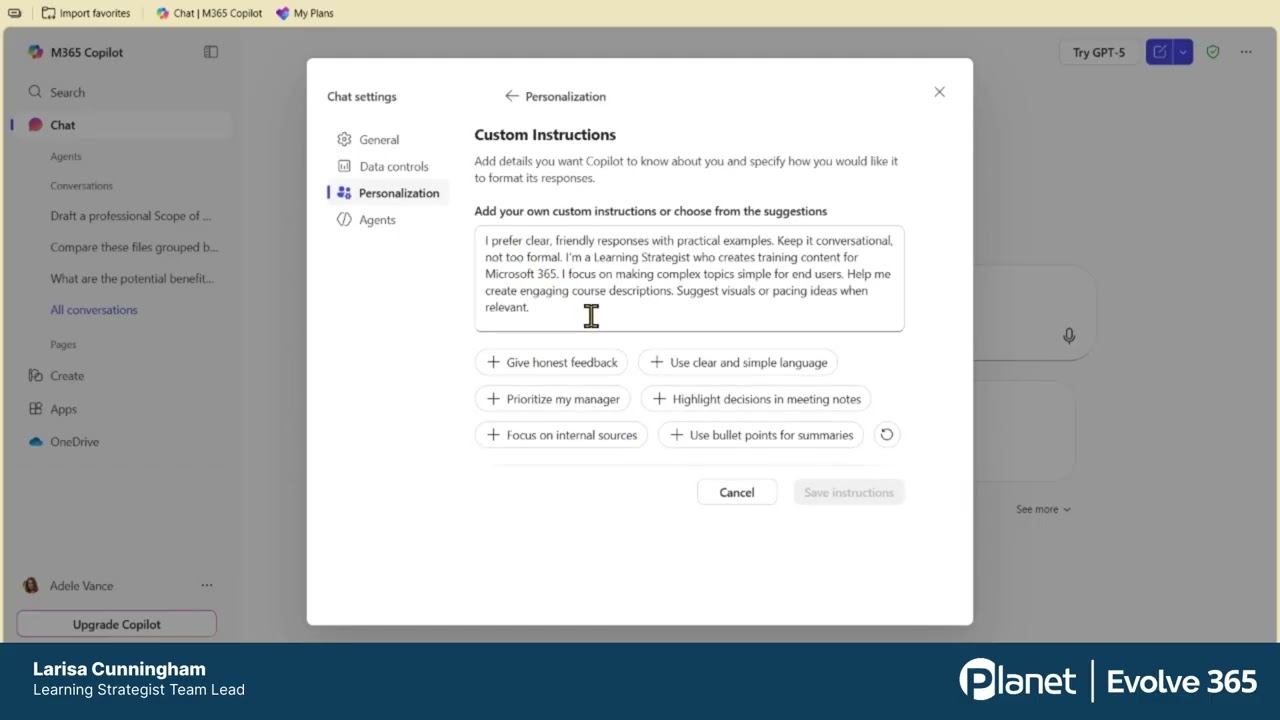This screenshot has height=720, width=1280.
Task: Click the Upgrade Copilot button
Action: (x=116, y=624)
